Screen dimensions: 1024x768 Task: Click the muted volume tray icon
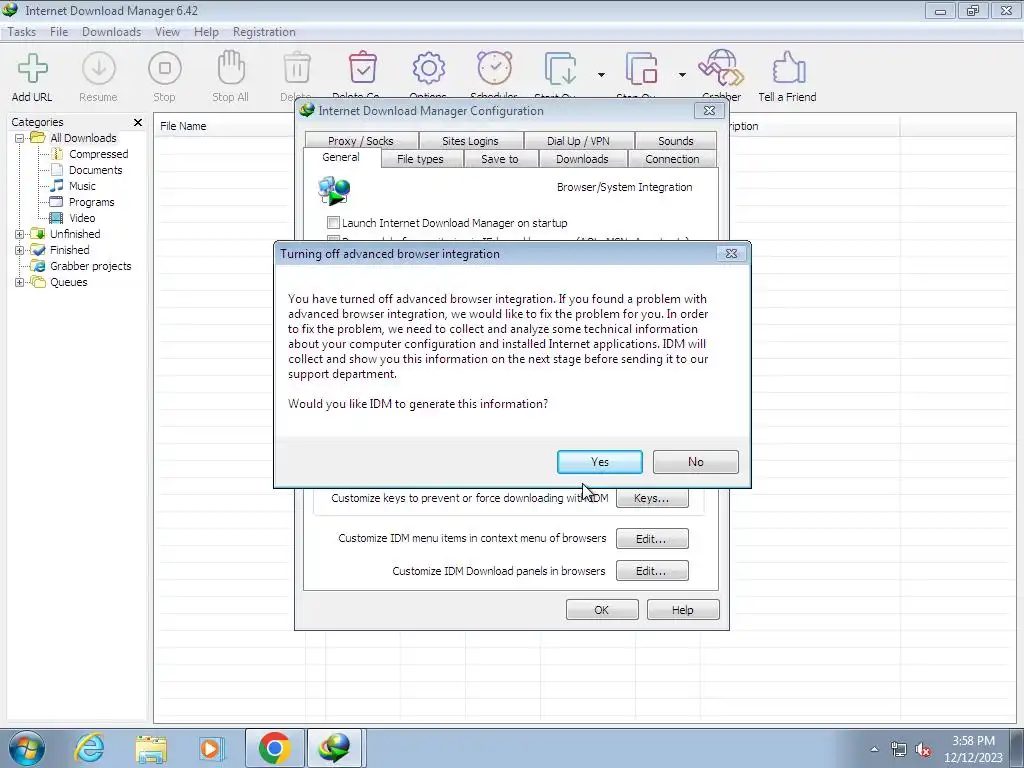click(923, 749)
